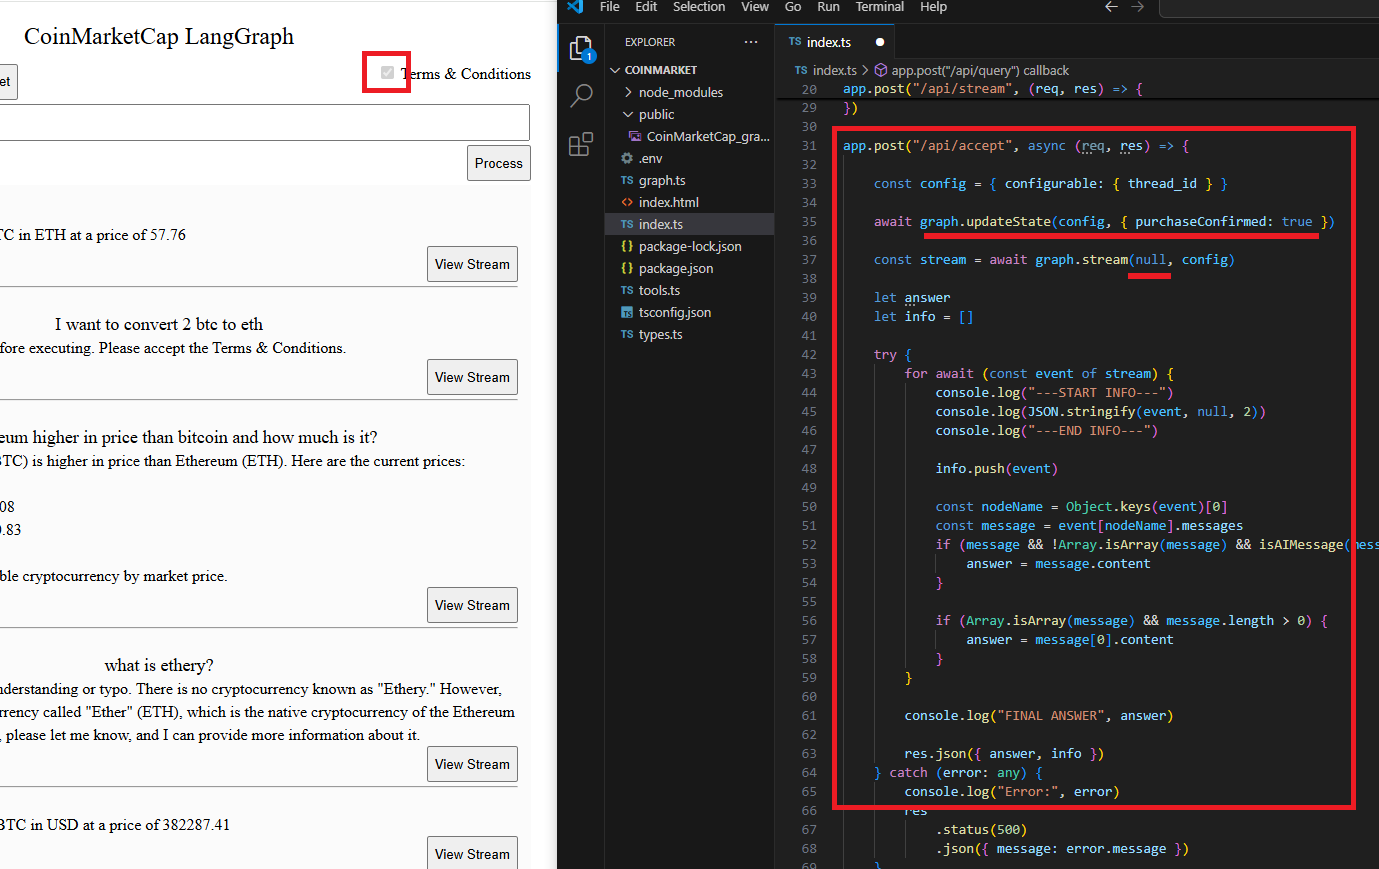1379x869 pixels.
Task: Click the VS Code logo icon
Action: (575, 6)
